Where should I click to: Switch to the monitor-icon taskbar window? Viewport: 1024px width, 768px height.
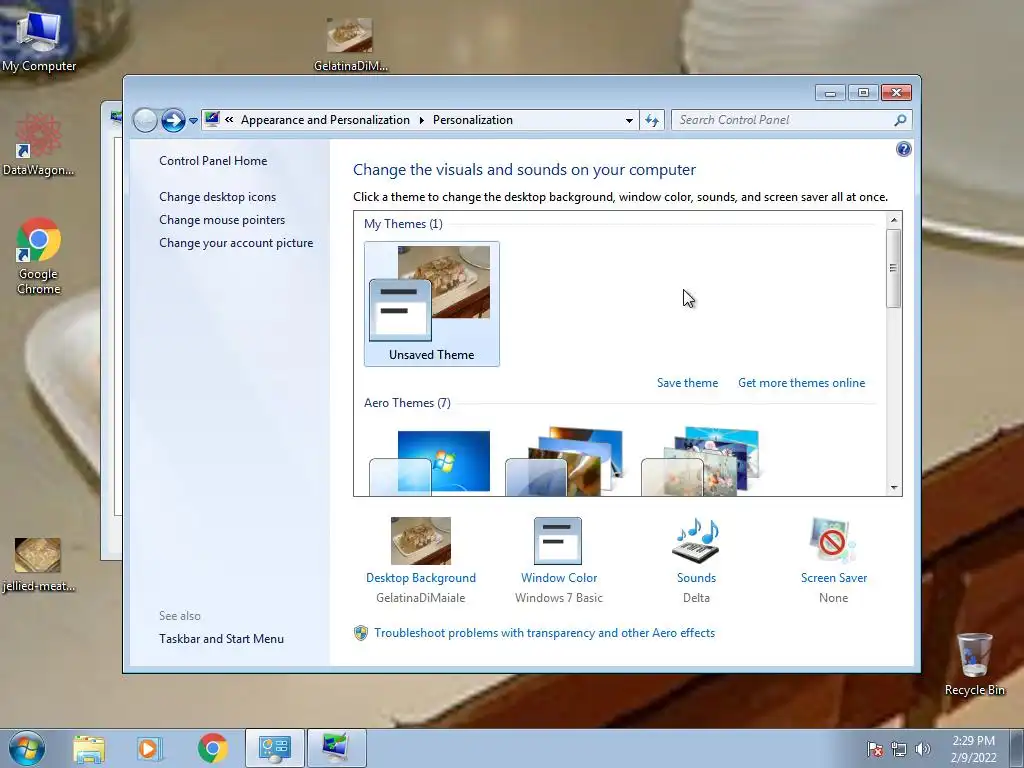336,748
